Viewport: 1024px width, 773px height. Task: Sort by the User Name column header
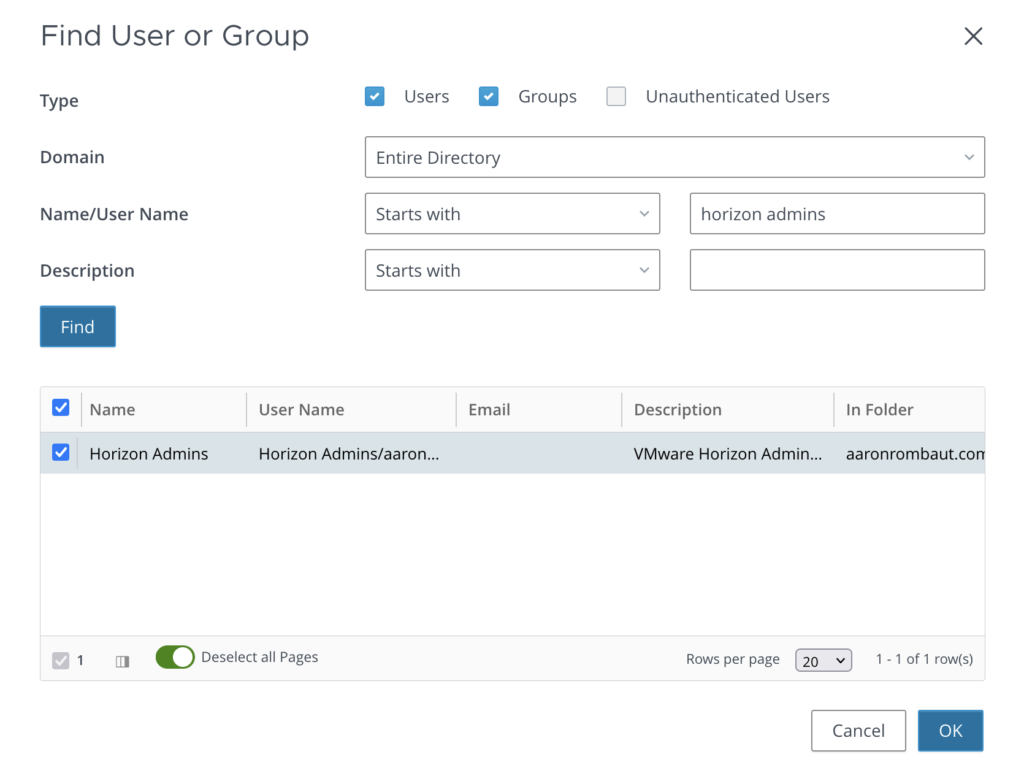[301, 410]
